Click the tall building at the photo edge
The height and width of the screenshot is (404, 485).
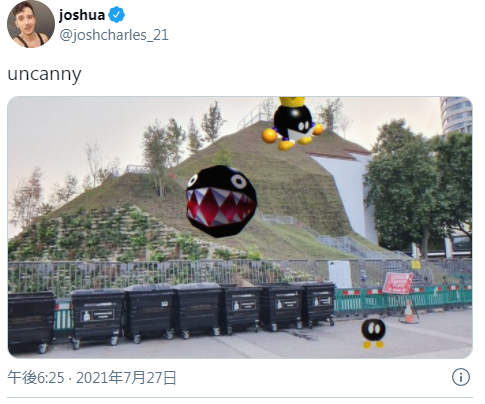(x=456, y=115)
